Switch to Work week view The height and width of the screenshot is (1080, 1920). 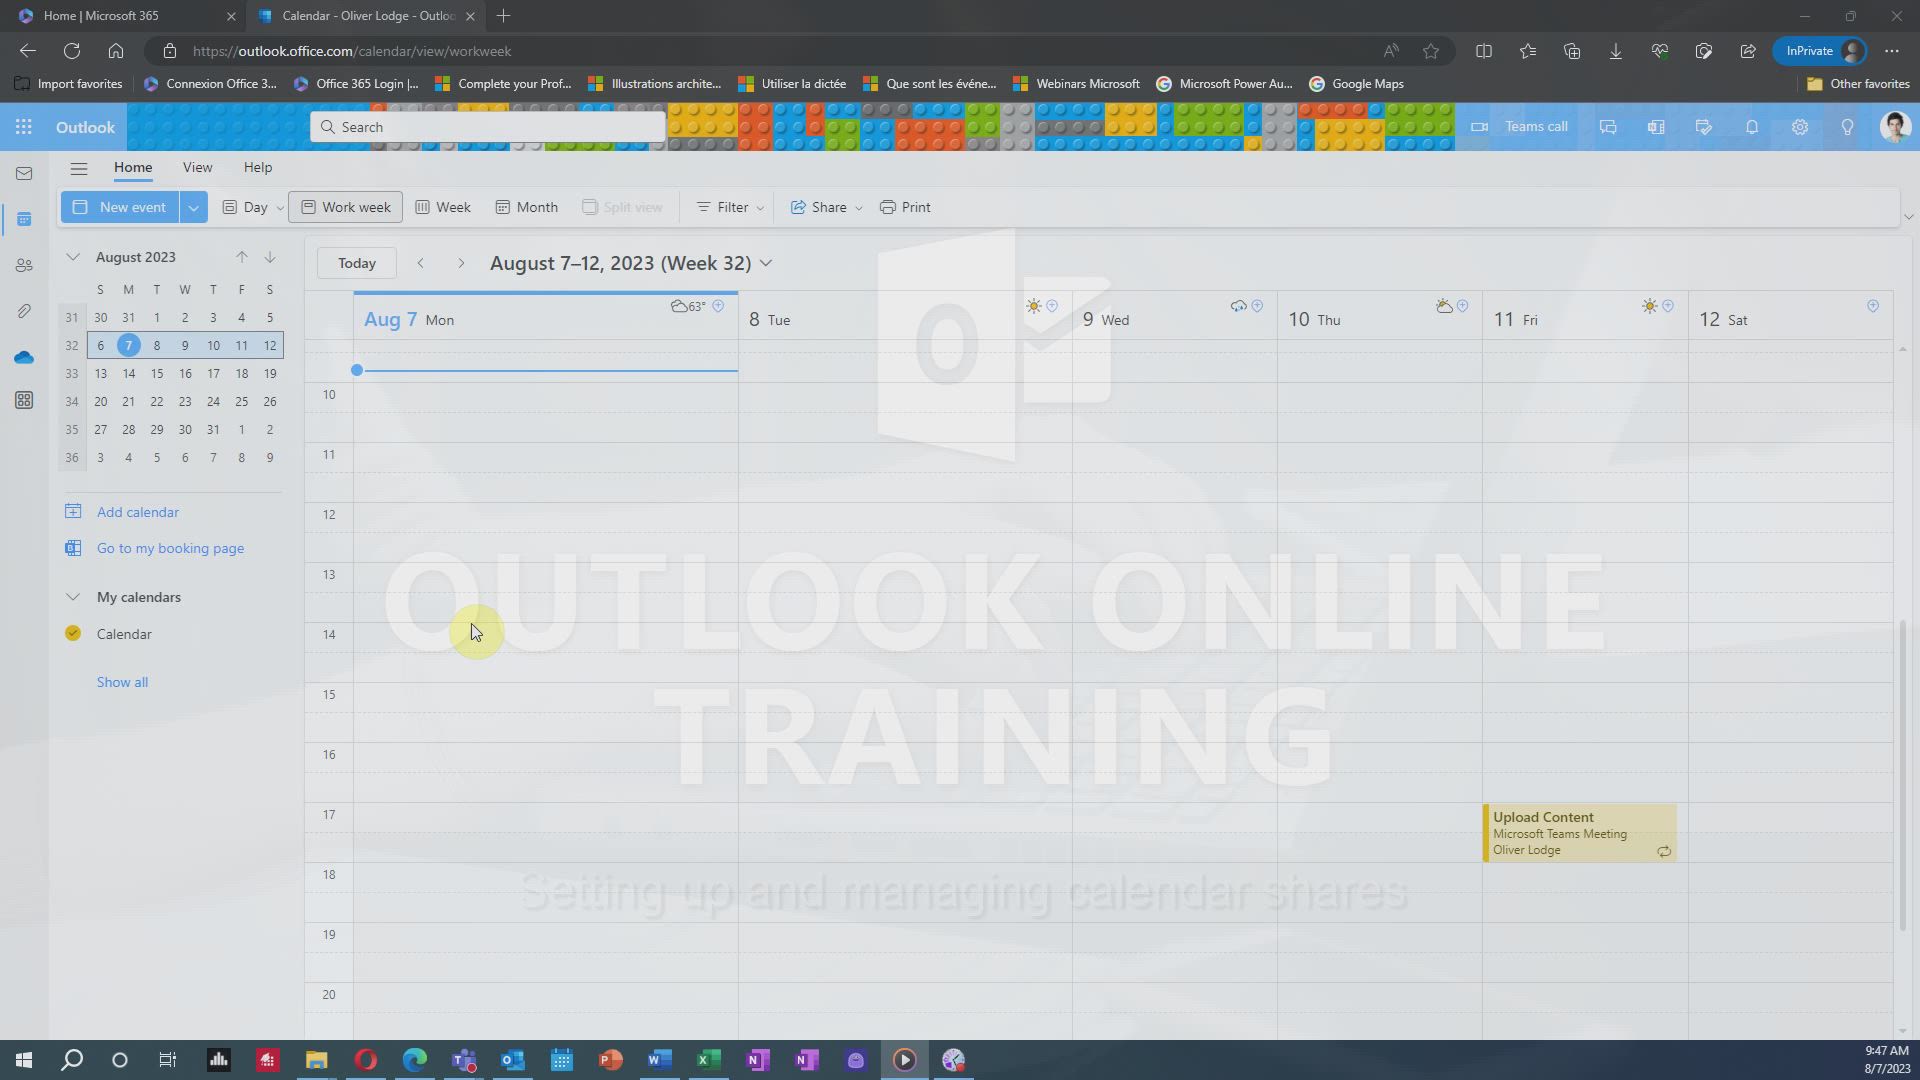coord(346,207)
